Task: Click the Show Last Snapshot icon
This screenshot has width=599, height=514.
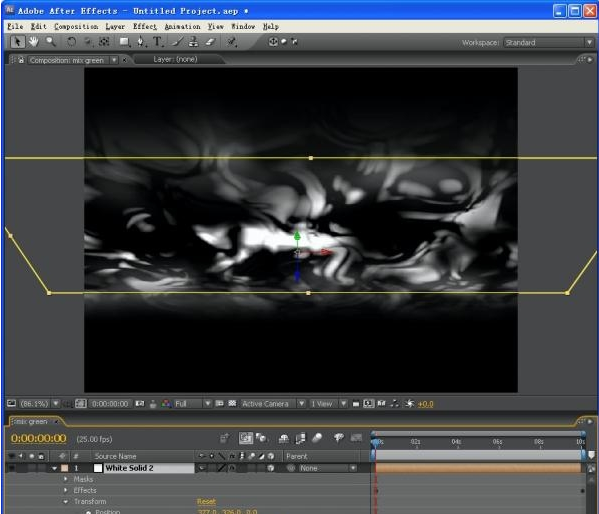Action: (x=153, y=404)
